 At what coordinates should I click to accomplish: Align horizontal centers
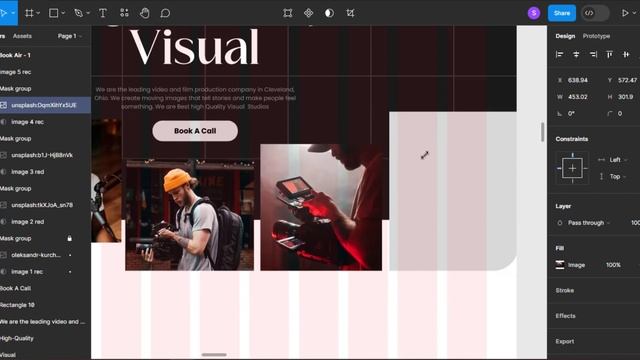pos(576,54)
